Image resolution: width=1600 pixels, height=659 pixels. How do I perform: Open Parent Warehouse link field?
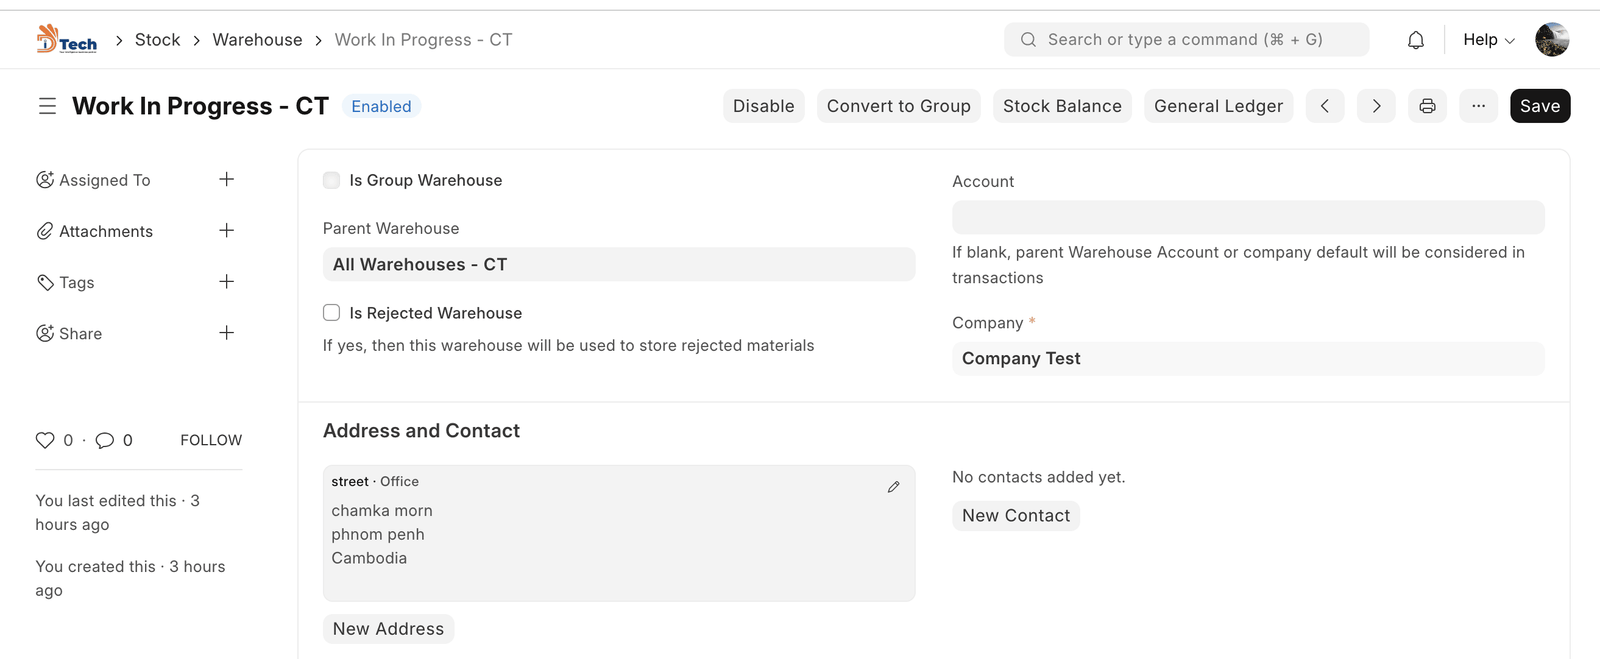click(618, 265)
